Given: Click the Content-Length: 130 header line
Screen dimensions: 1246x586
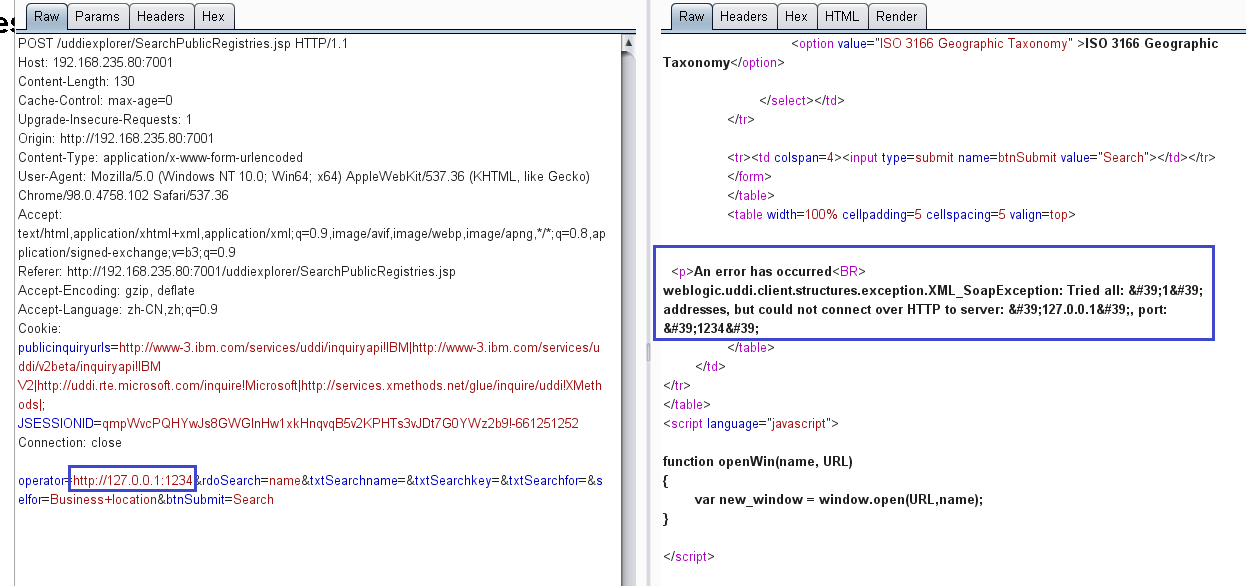Looking at the screenshot, I should [76, 82].
